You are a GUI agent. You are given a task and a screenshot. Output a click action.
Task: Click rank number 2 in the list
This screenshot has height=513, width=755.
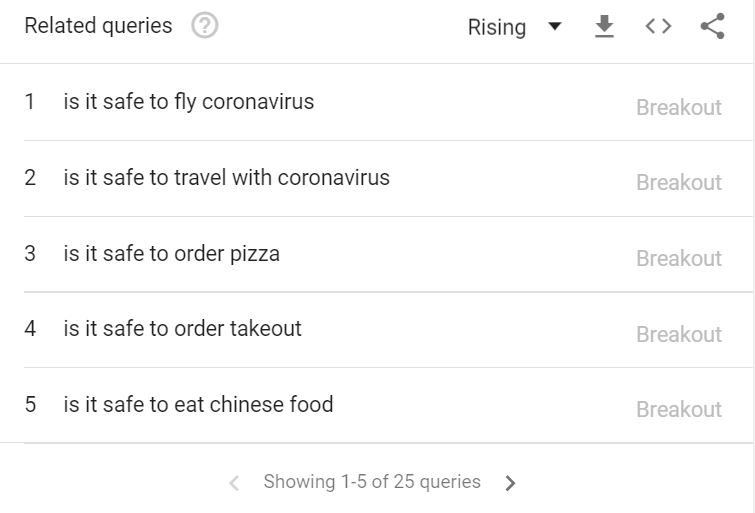[x=30, y=178]
